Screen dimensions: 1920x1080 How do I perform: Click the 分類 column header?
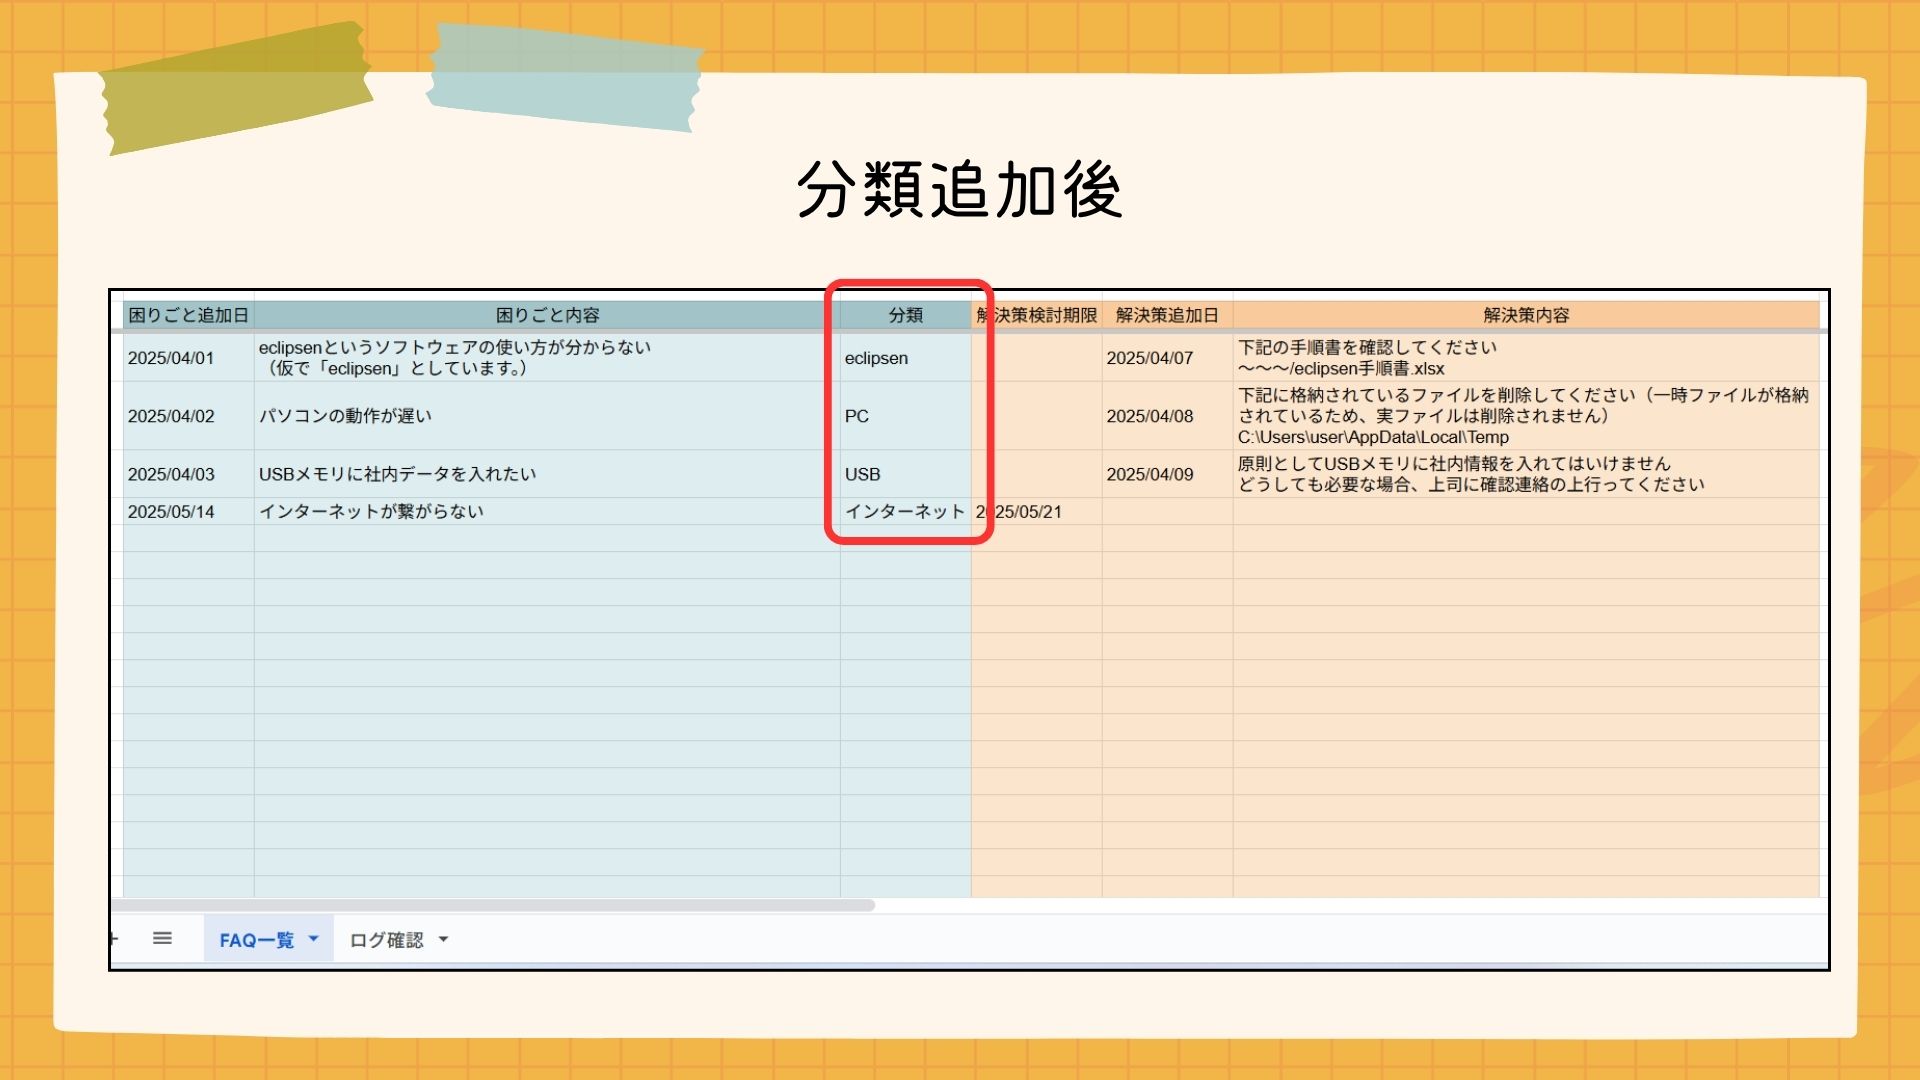click(x=905, y=315)
